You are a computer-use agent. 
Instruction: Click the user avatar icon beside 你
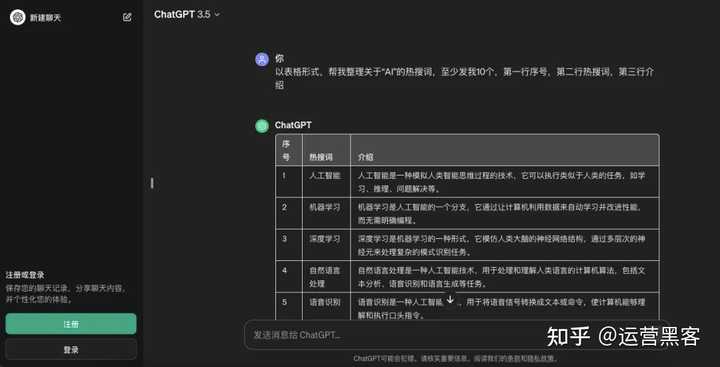262,59
